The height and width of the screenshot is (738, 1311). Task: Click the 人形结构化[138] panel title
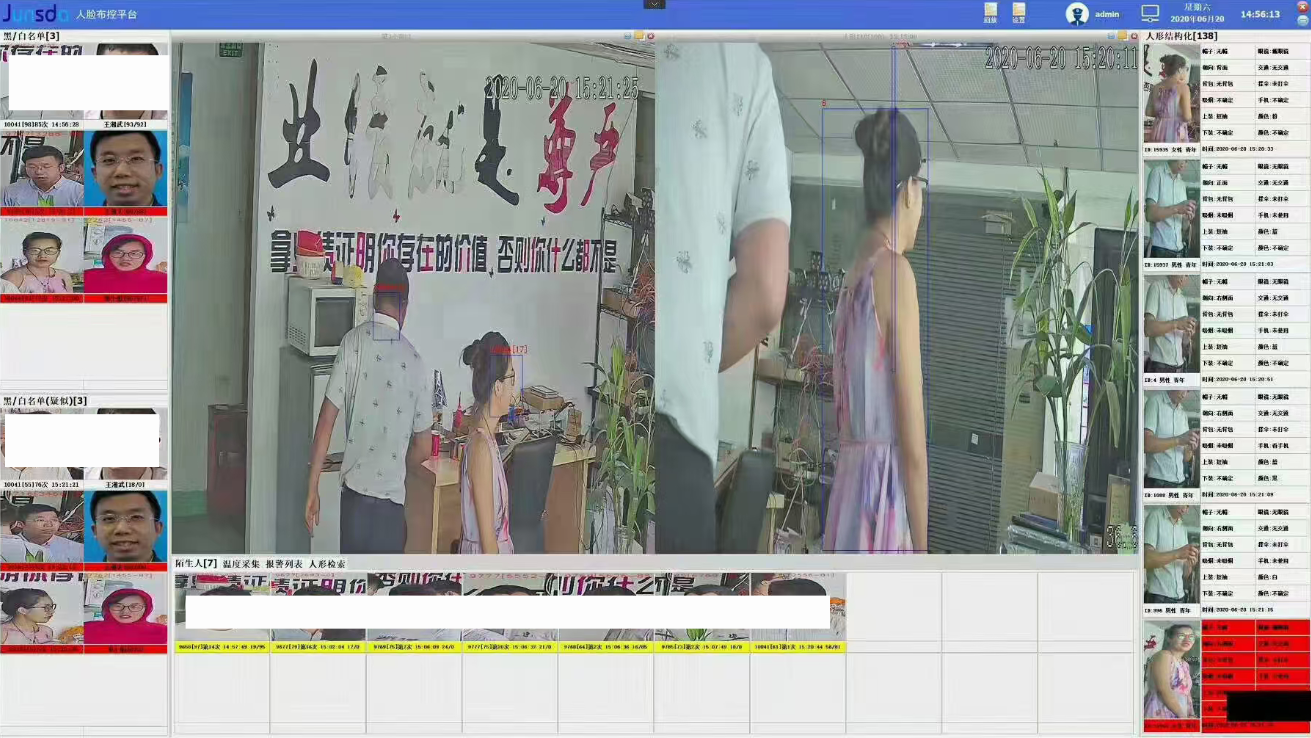[1181, 36]
